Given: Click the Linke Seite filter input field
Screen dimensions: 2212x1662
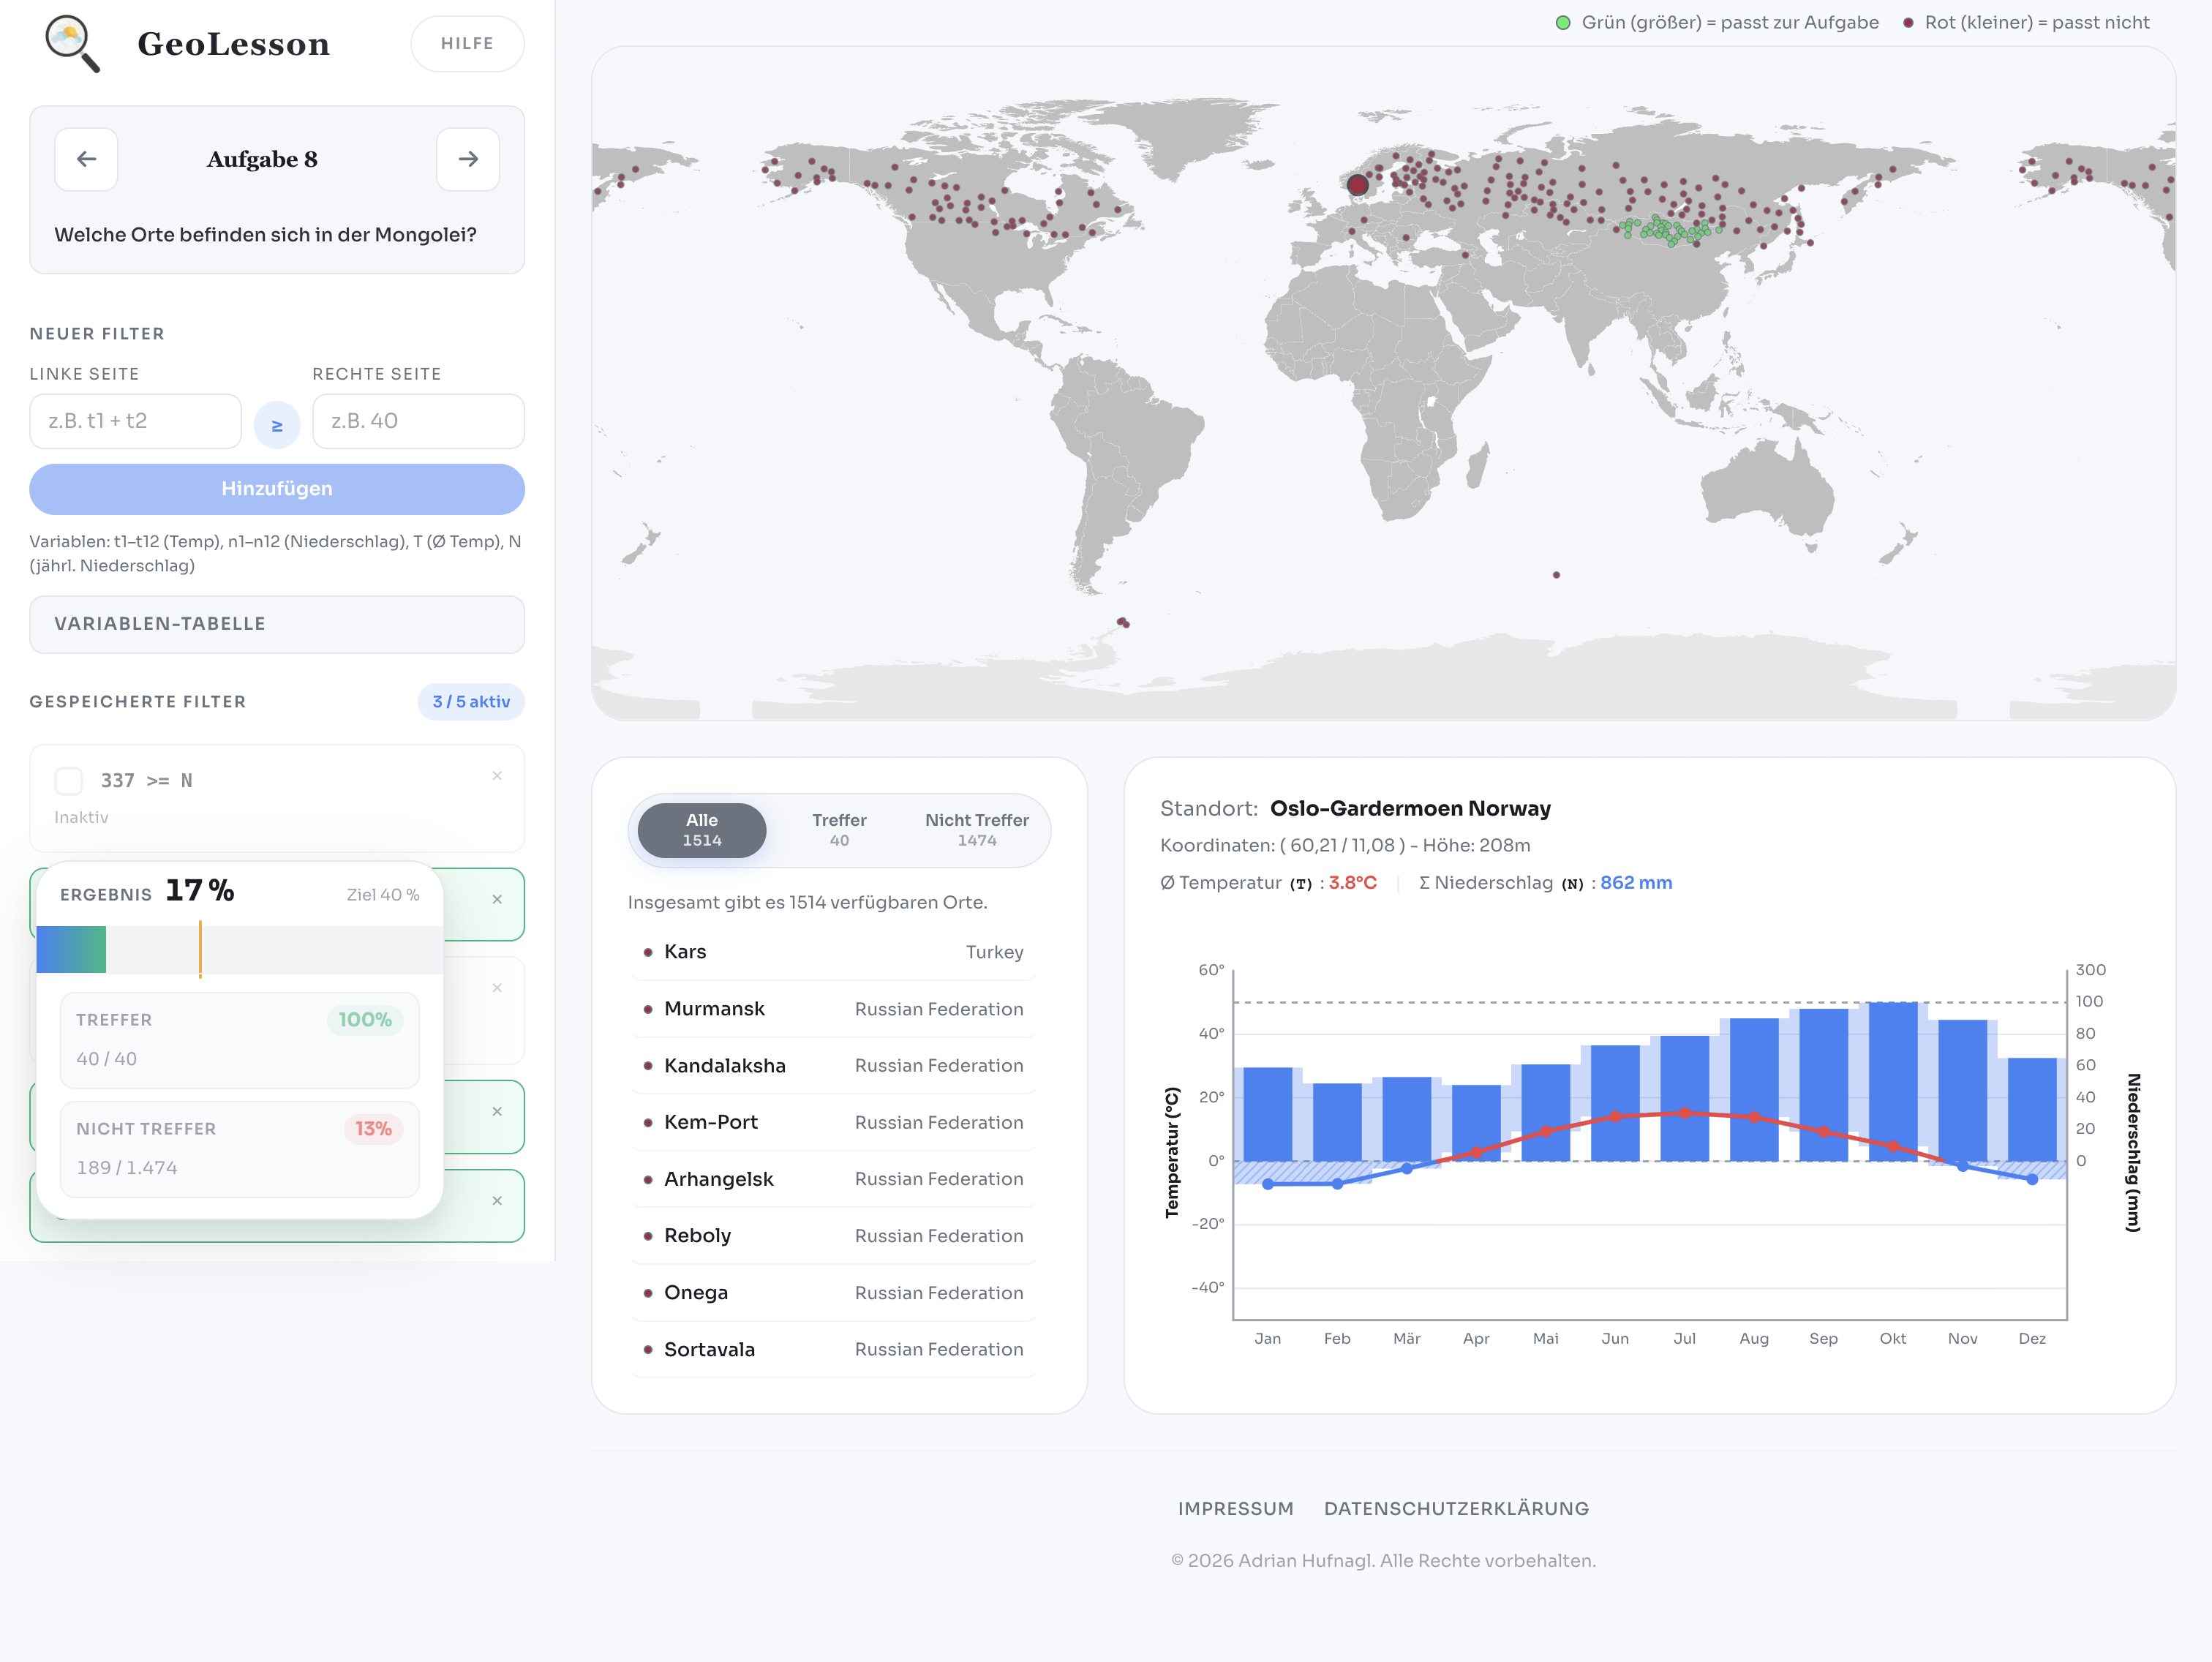Looking at the screenshot, I should tap(135, 421).
